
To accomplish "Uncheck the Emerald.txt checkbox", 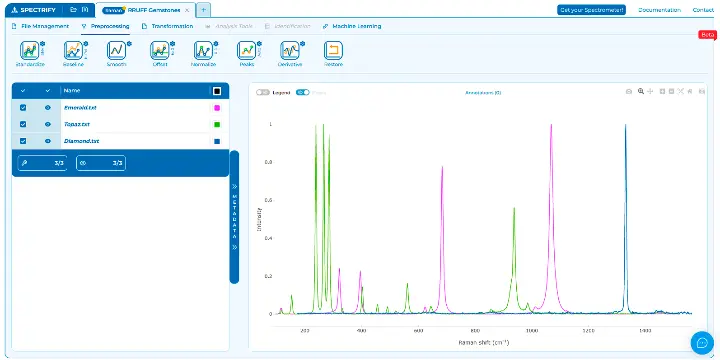I will click(x=23, y=108).
